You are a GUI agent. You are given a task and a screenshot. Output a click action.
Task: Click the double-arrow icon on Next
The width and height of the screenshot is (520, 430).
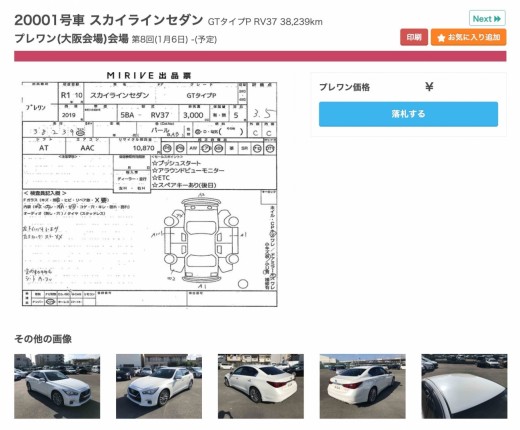pyautogui.click(x=497, y=19)
